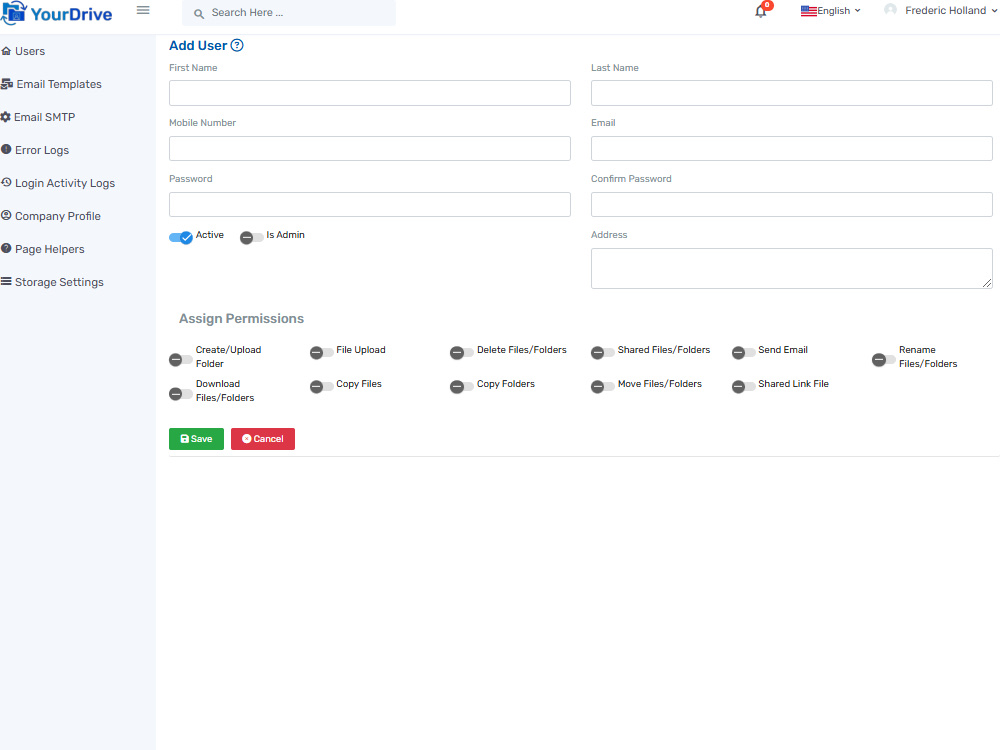
Task: Enable Create/Upload Folder permission
Action: (x=180, y=360)
